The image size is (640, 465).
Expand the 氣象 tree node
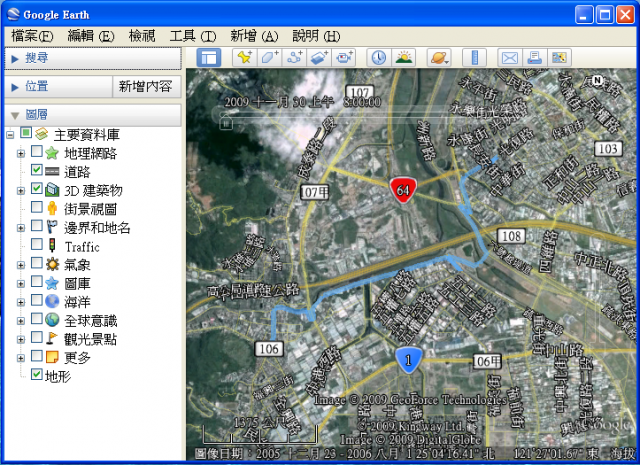point(21,265)
